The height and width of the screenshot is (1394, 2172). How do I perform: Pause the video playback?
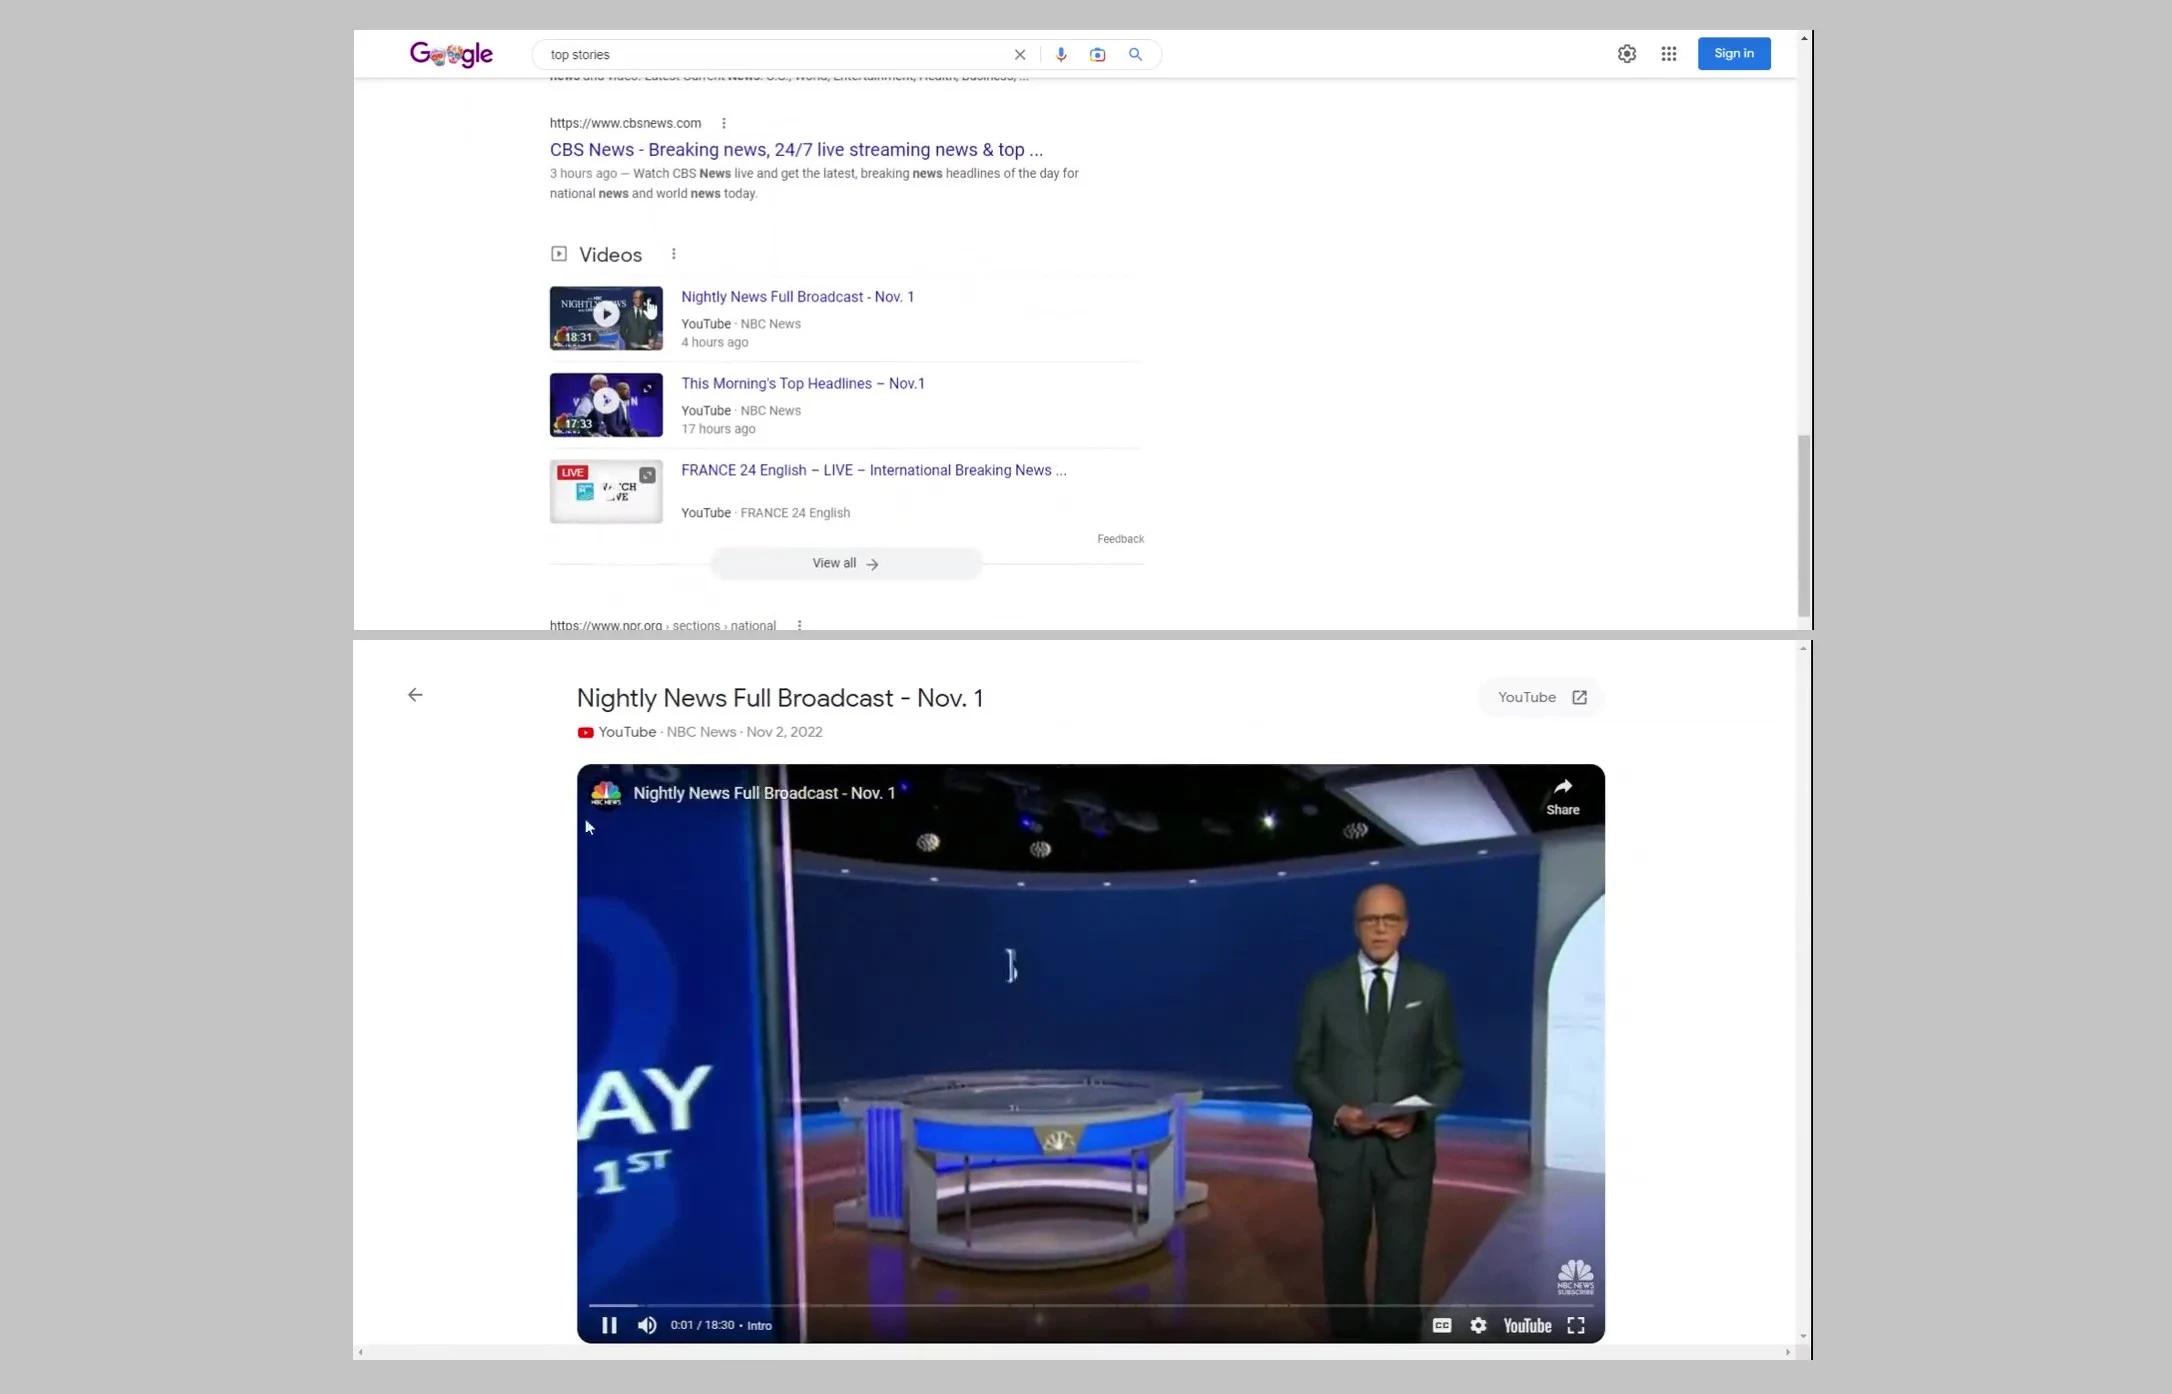click(609, 1325)
